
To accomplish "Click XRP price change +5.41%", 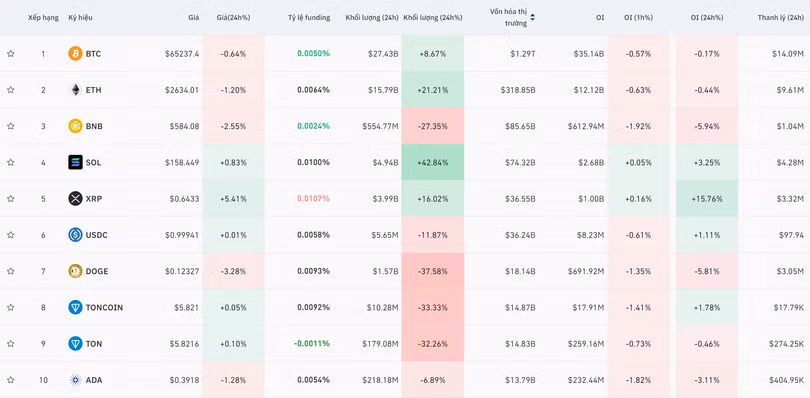I will click(233, 198).
